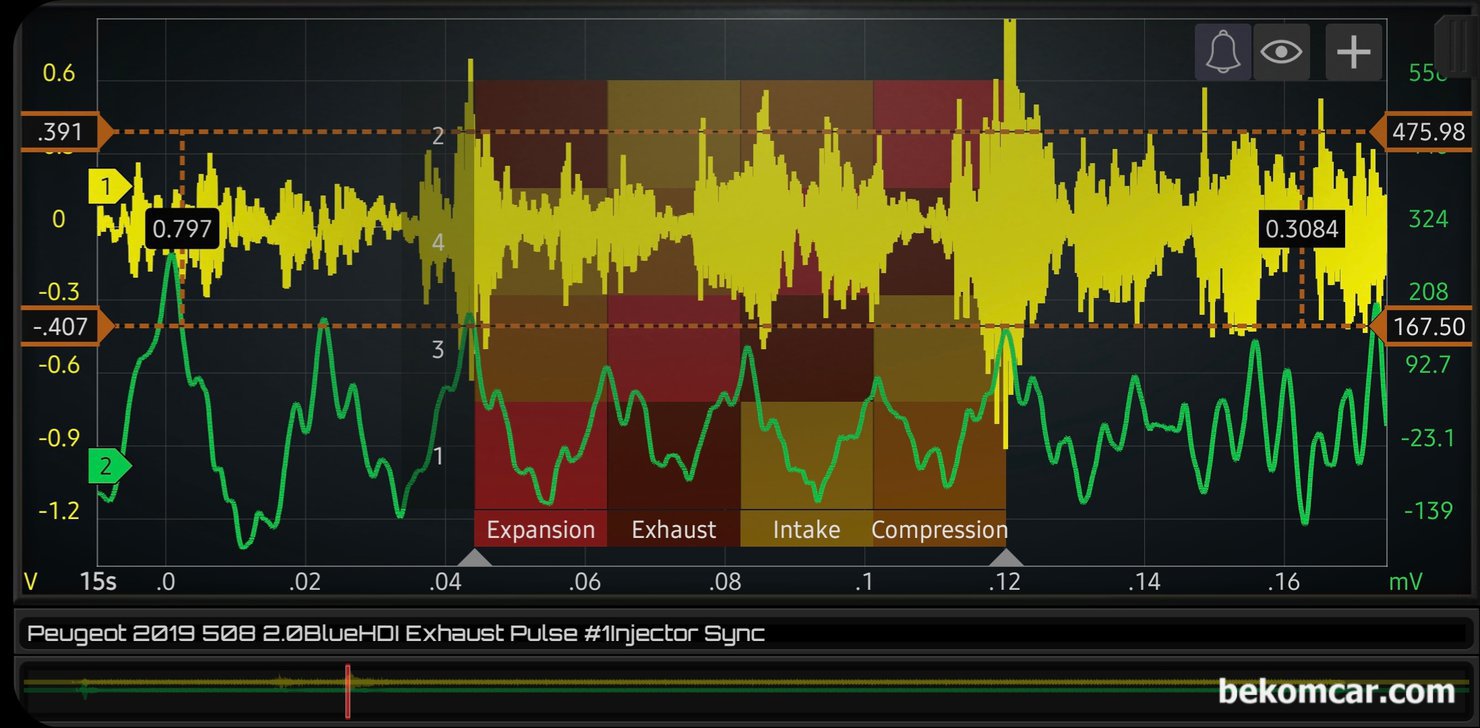Open the alarm bell notifications
The image size is (1480, 728).
[1223, 51]
